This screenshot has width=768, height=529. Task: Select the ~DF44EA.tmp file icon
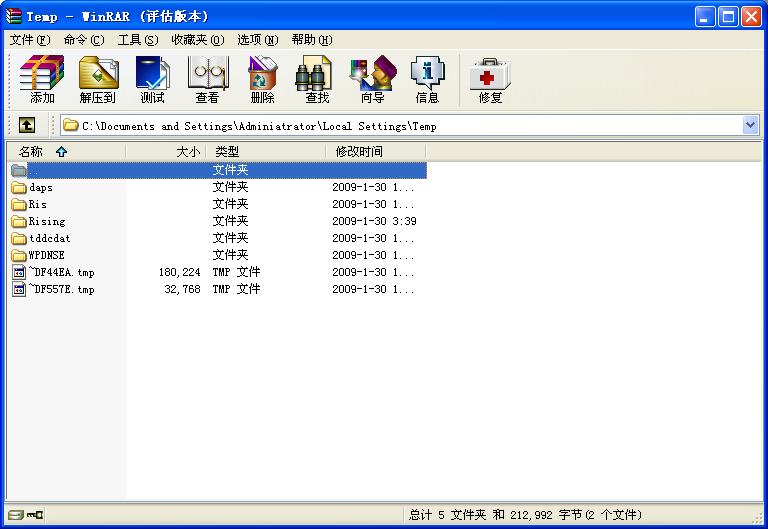click(x=19, y=272)
